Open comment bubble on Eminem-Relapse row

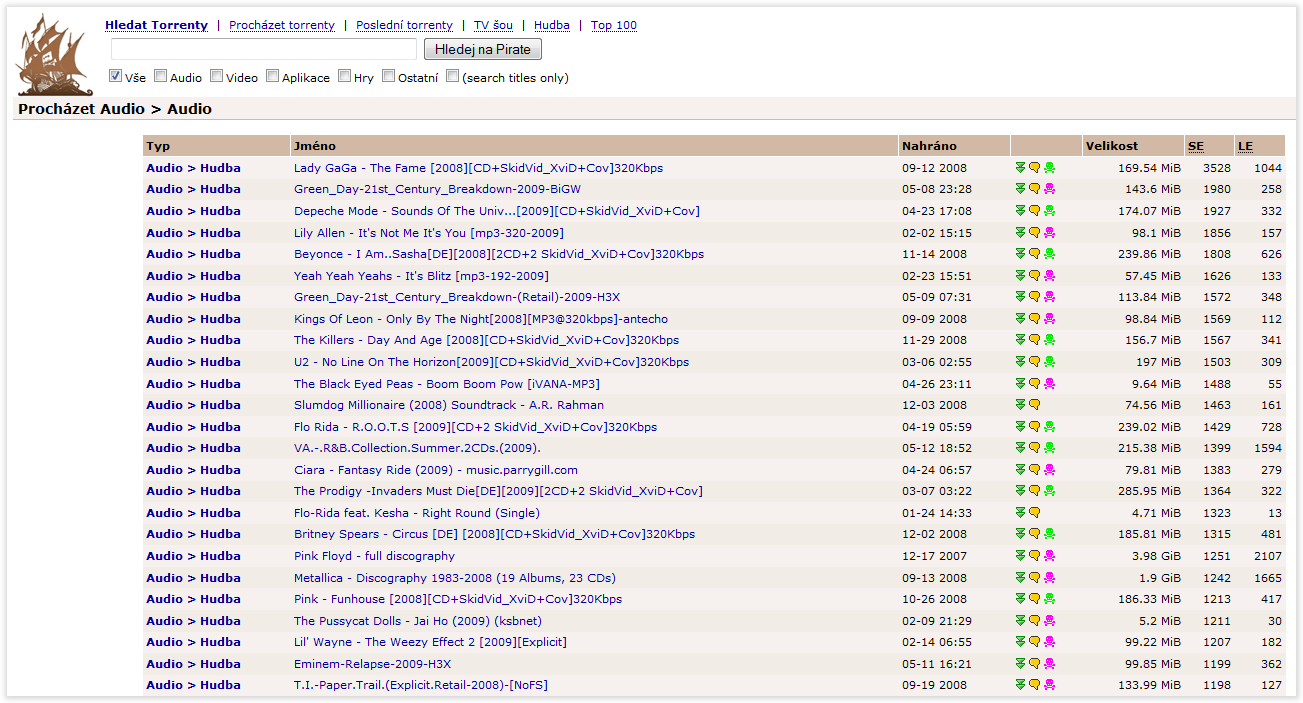click(1035, 664)
